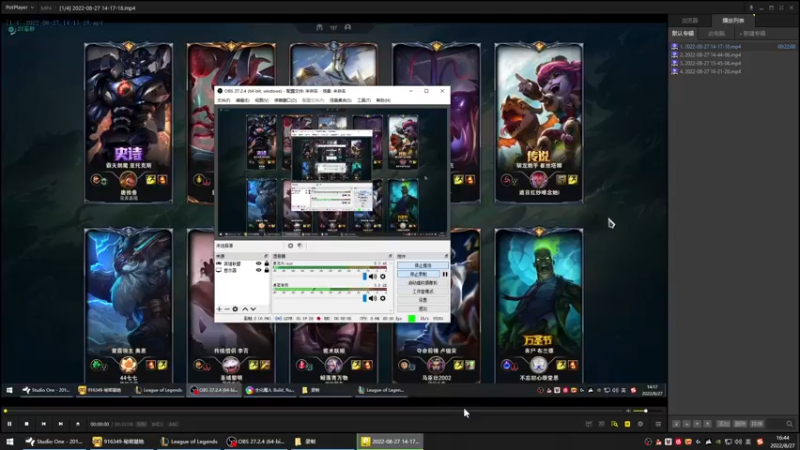Image resolution: width=800 pixels, height=450 pixels.
Task: Switch to Studio One in the Windows taskbar
Action: pos(54,442)
